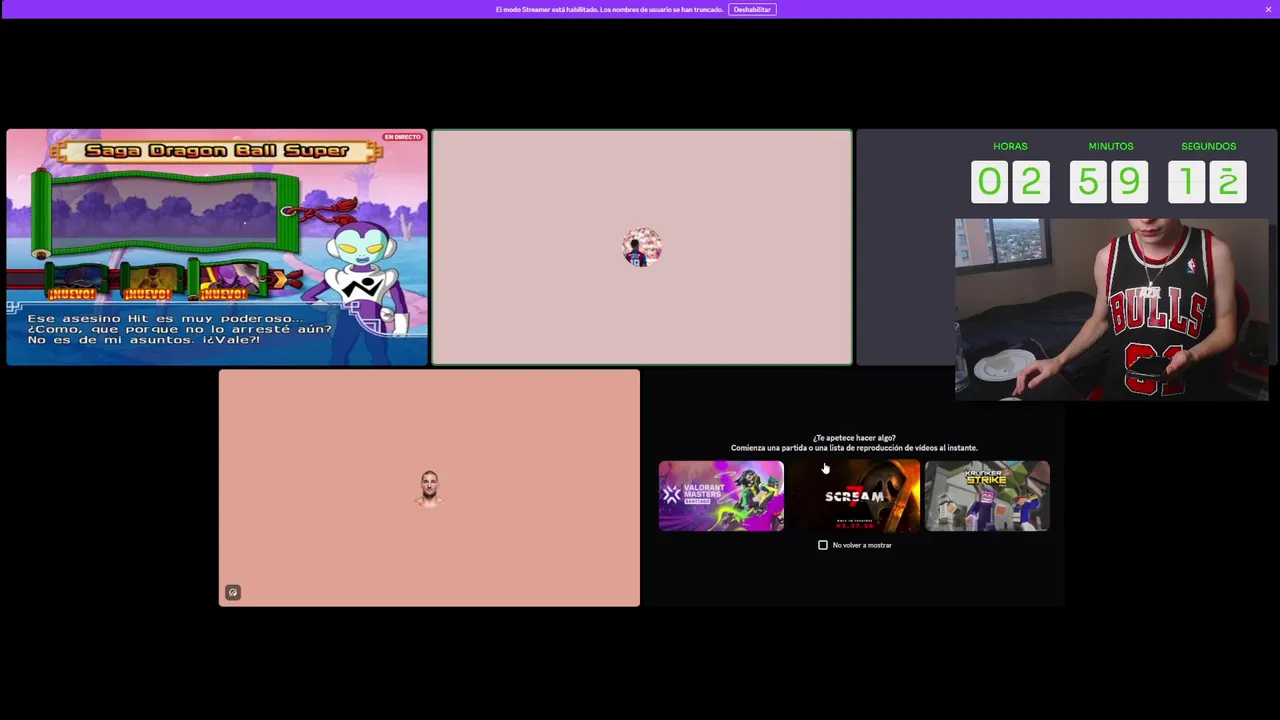The width and height of the screenshot is (1280, 720).
Task: Click the 'El modo Streamer está habilitado' text
Action: tap(609, 9)
